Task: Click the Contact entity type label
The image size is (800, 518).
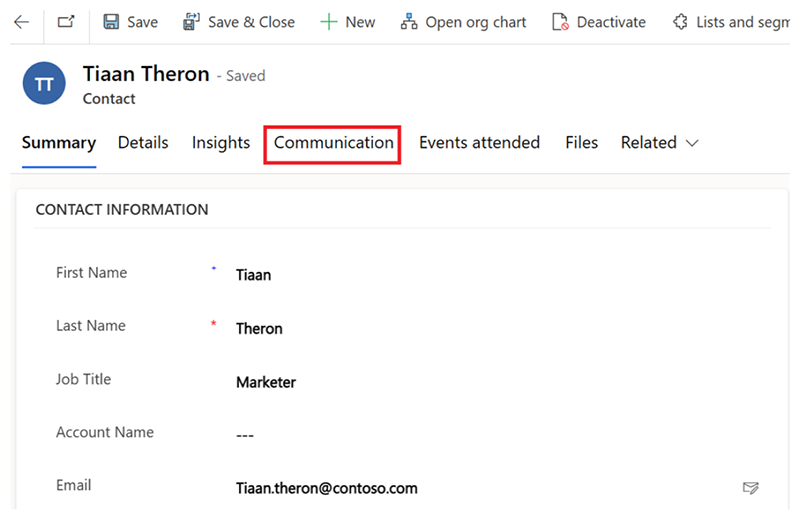Action: click(x=109, y=98)
